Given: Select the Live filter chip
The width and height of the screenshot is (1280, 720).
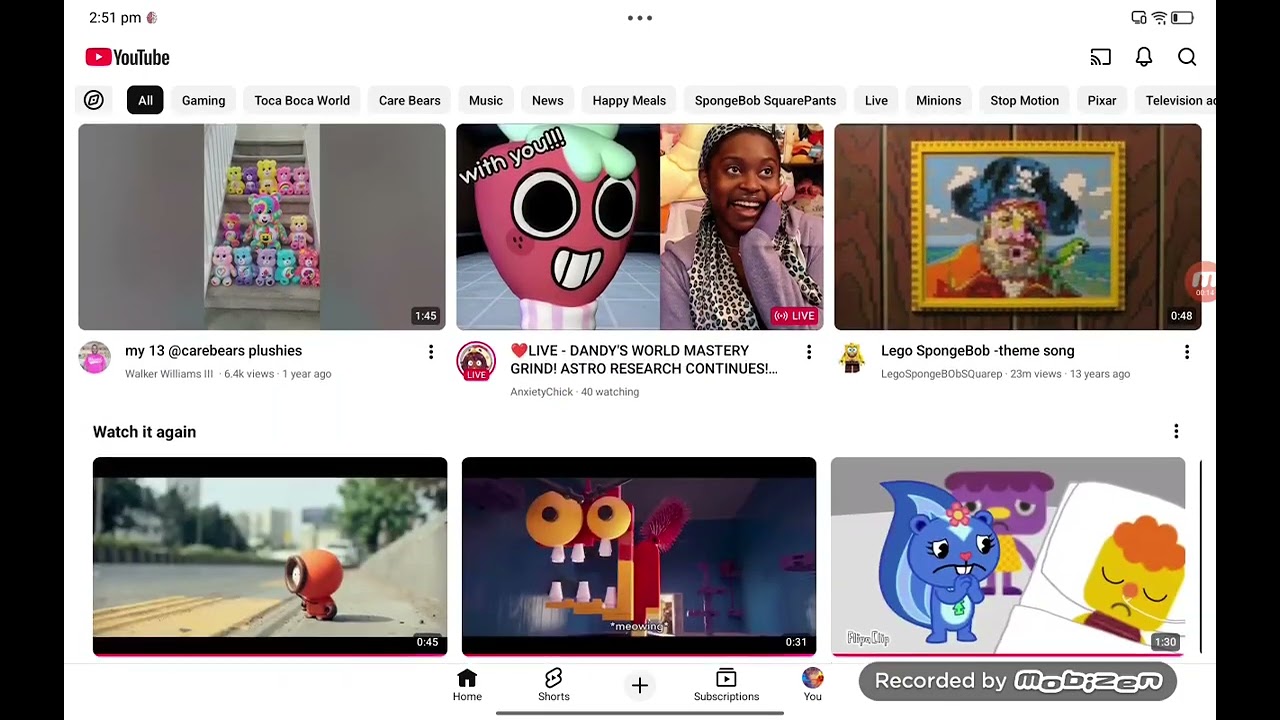Looking at the screenshot, I should (x=876, y=100).
